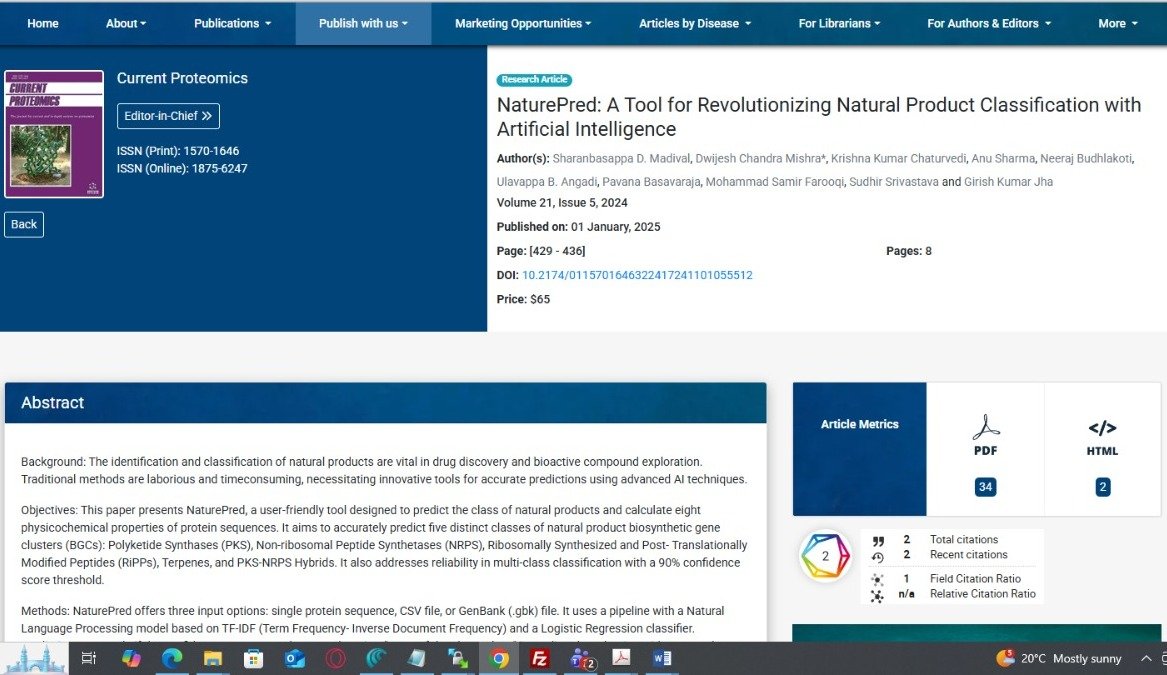This screenshot has height=675, width=1167.
Task: Switch to the Home menu item
Action: pos(42,23)
